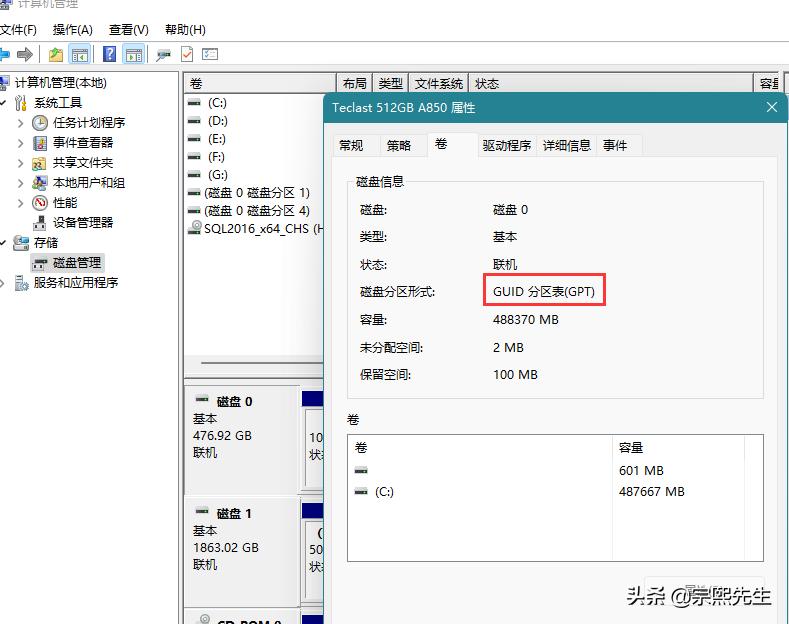Viewport: 789px width, 624px height.
Task: Sort by the 状态 column header
Action: pyautogui.click(x=611, y=84)
